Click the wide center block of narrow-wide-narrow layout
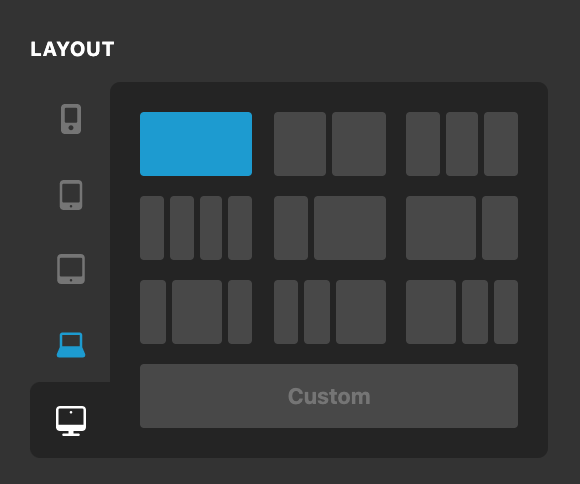580x484 pixels. (x=197, y=312)
